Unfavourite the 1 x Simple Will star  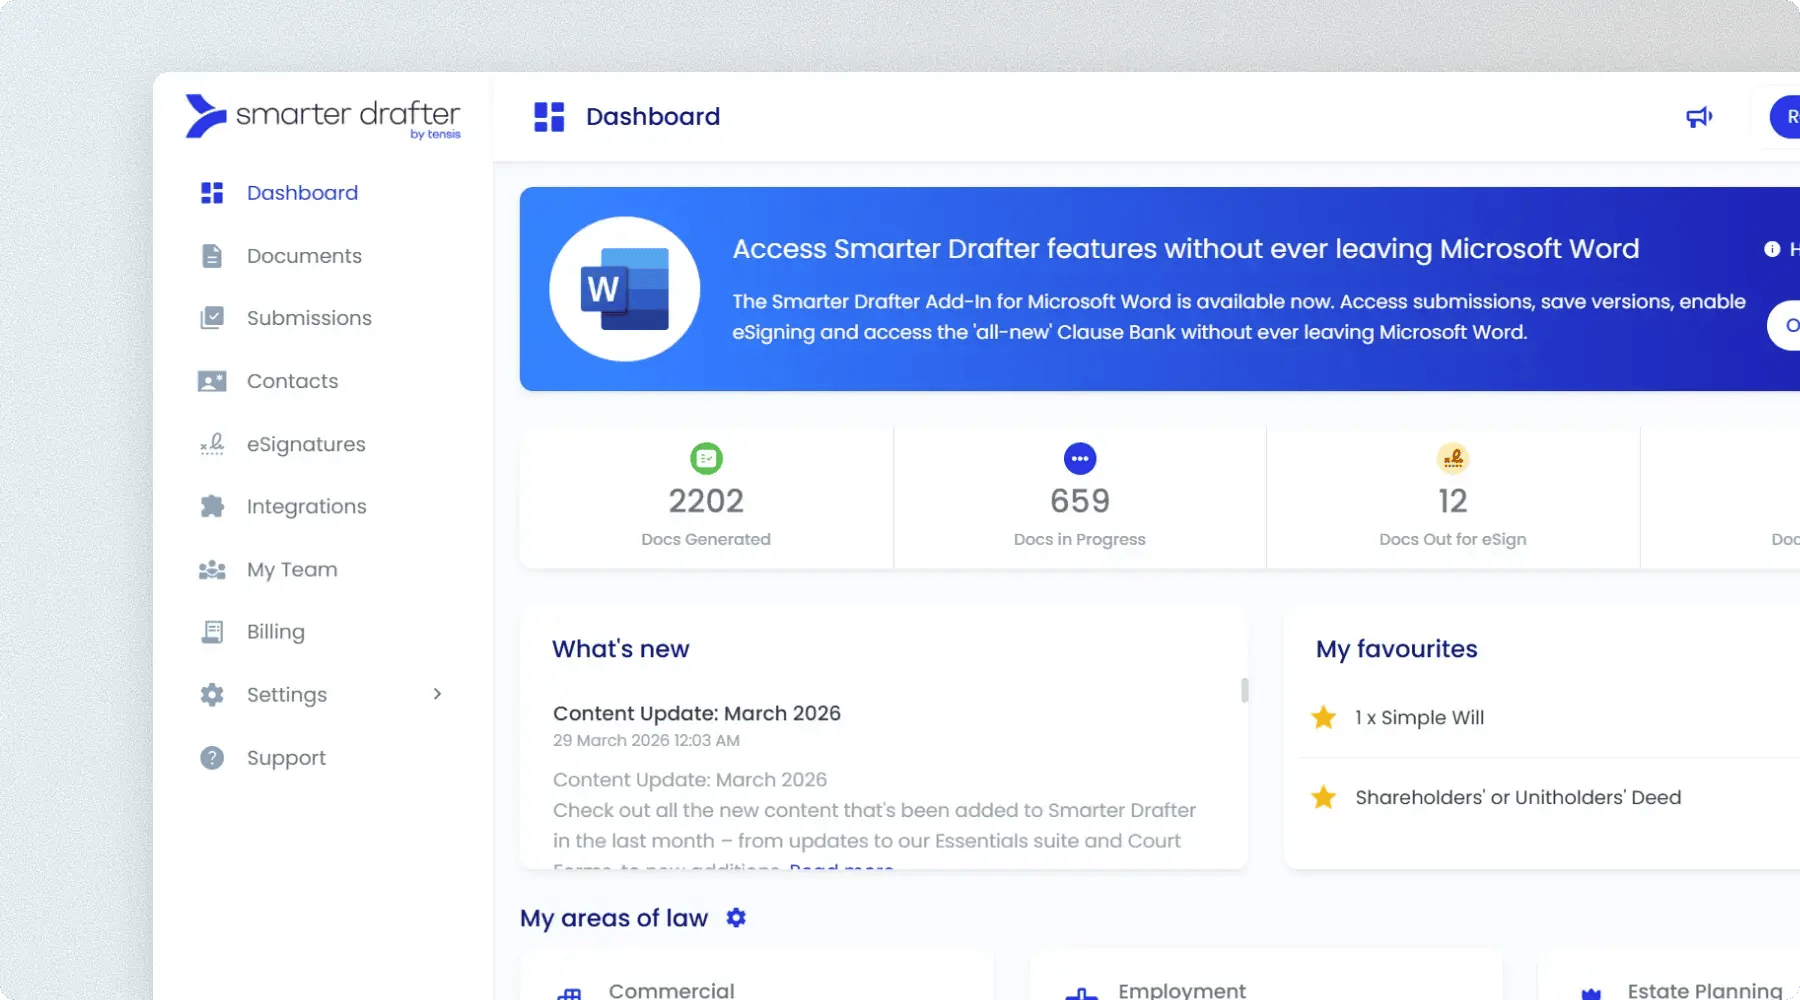point(1323,717)
